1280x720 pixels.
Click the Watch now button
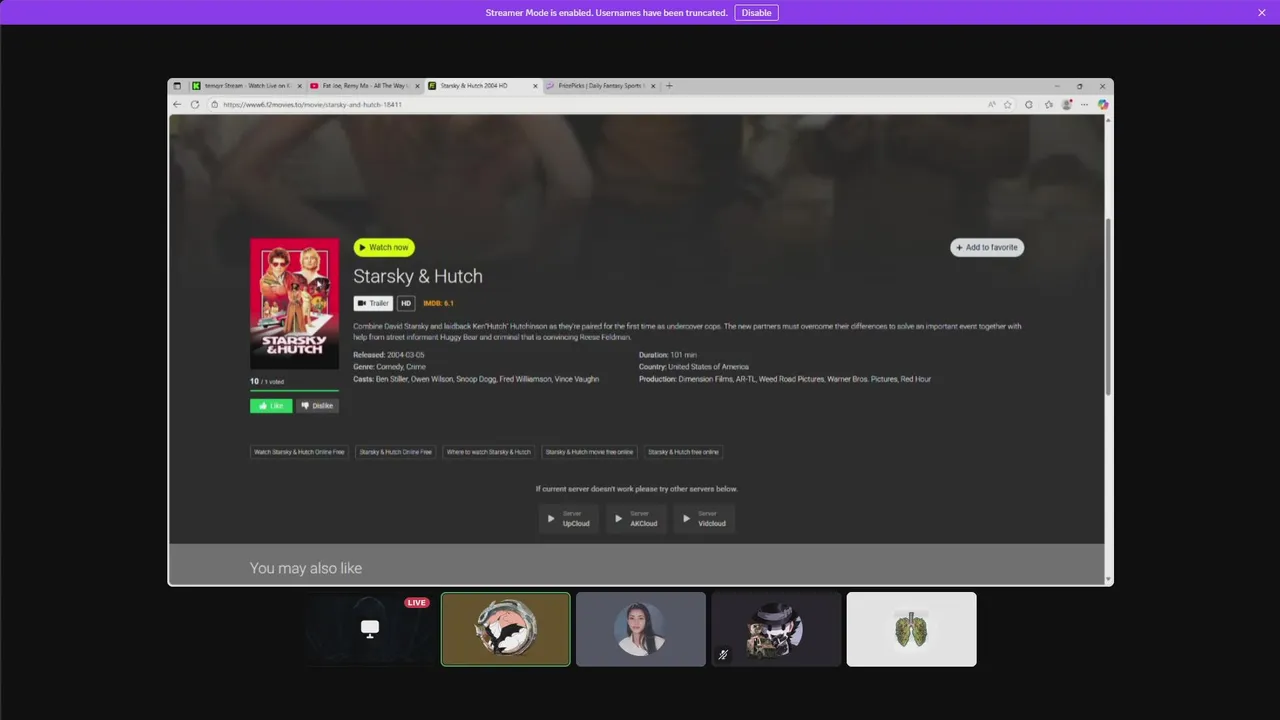[x=384, y=247]
